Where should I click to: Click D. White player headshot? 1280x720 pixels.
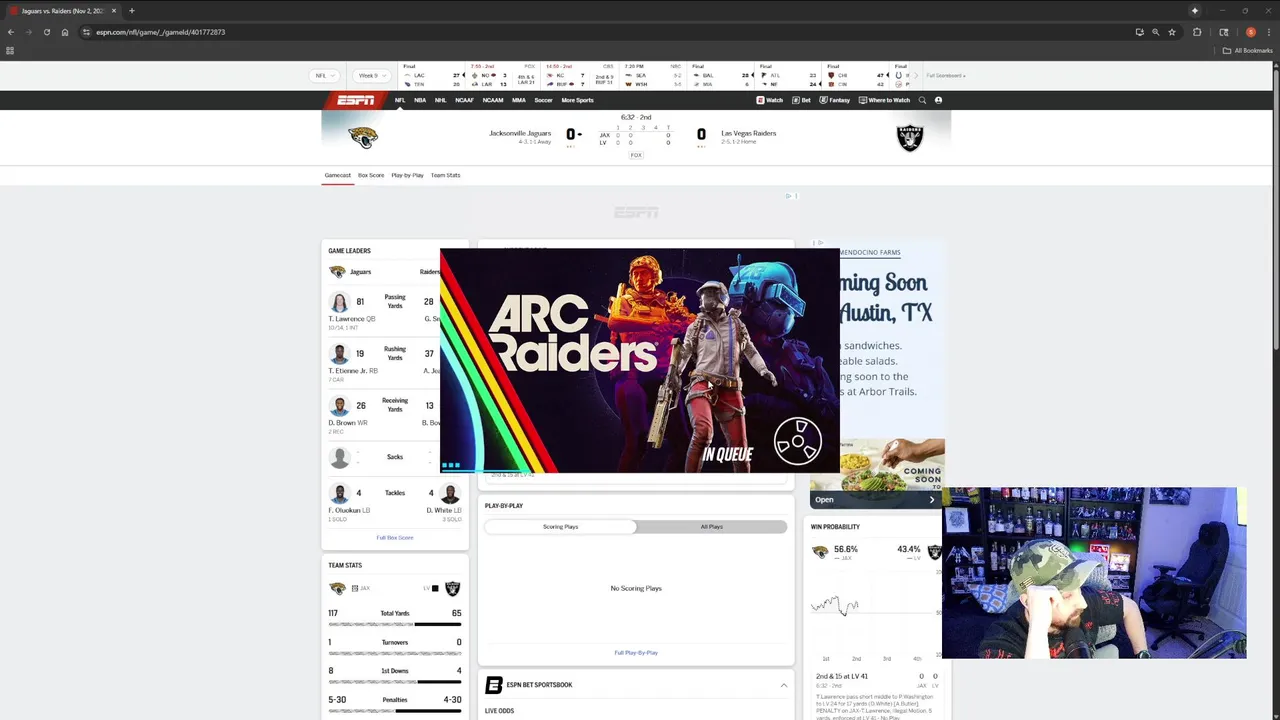click(450, 493)
